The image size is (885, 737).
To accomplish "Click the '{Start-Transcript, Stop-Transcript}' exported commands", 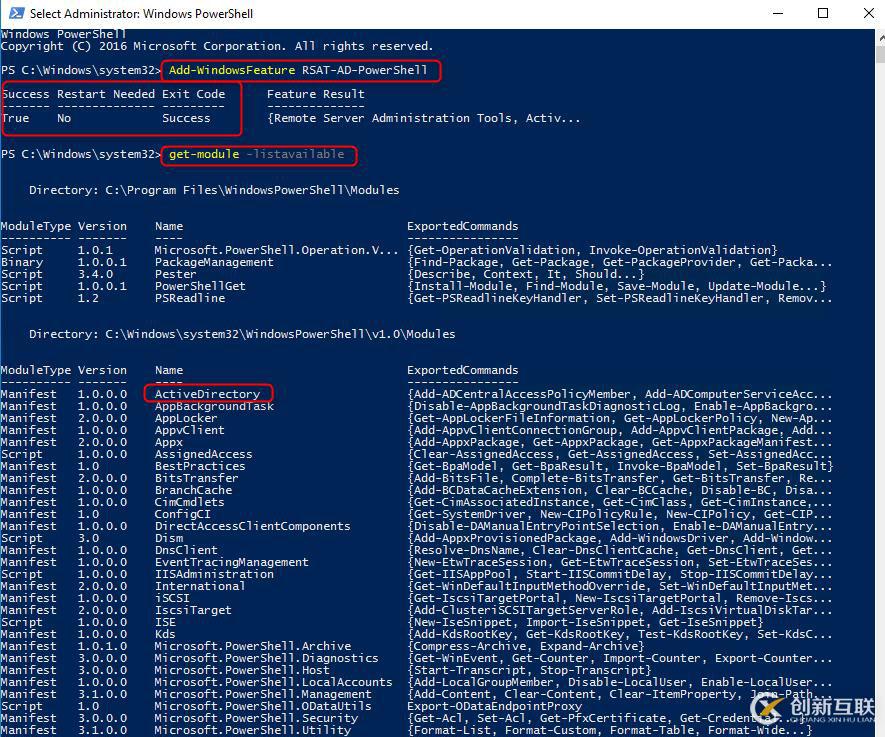I will [x=529, y=670].
